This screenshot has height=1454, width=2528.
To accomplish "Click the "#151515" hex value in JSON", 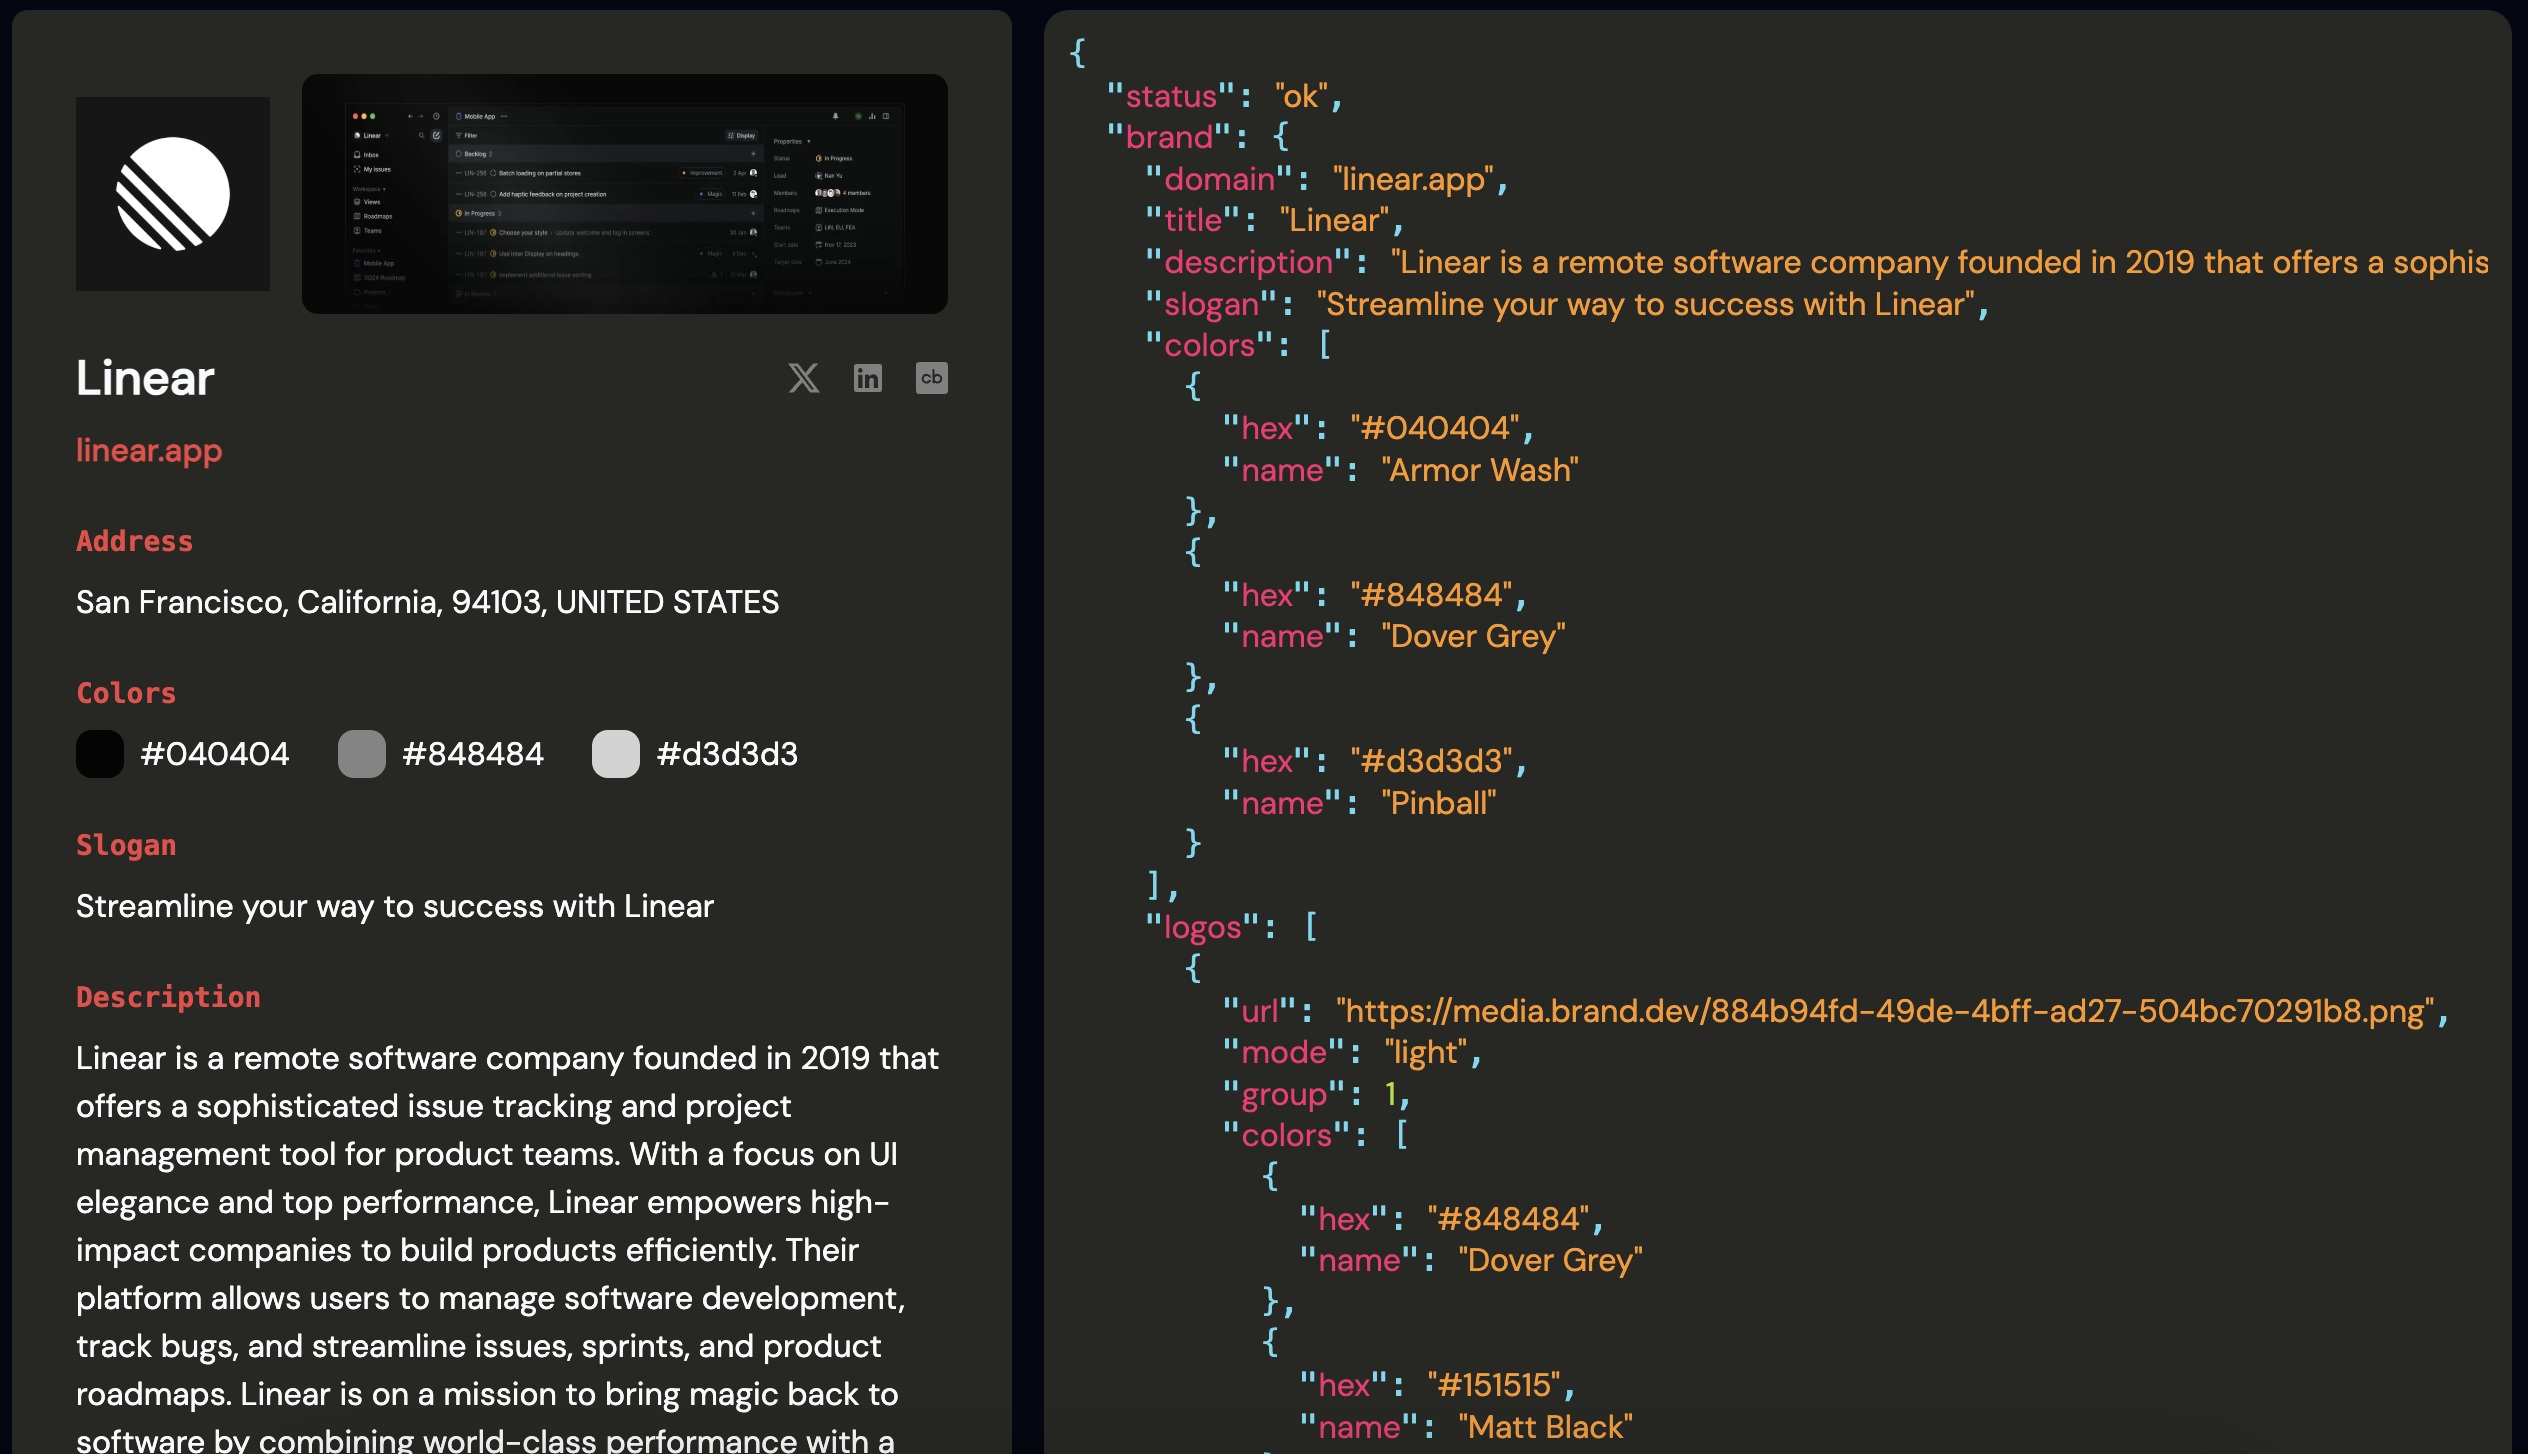I will [1494, 1385].
